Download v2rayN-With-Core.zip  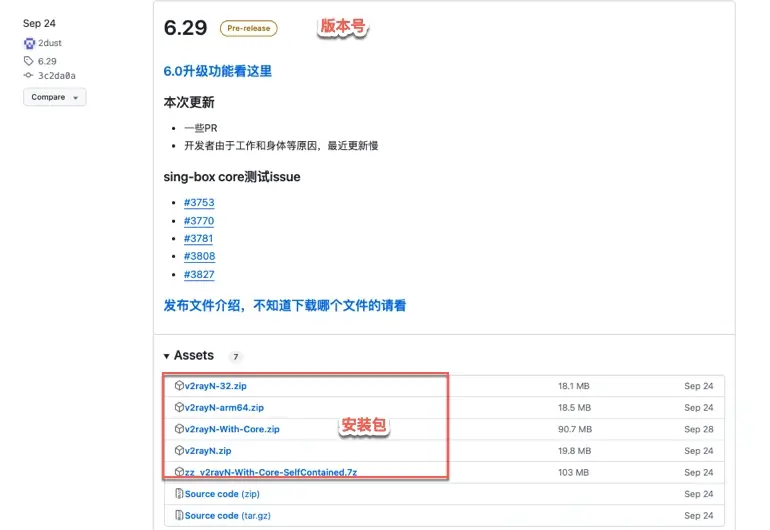232,429
